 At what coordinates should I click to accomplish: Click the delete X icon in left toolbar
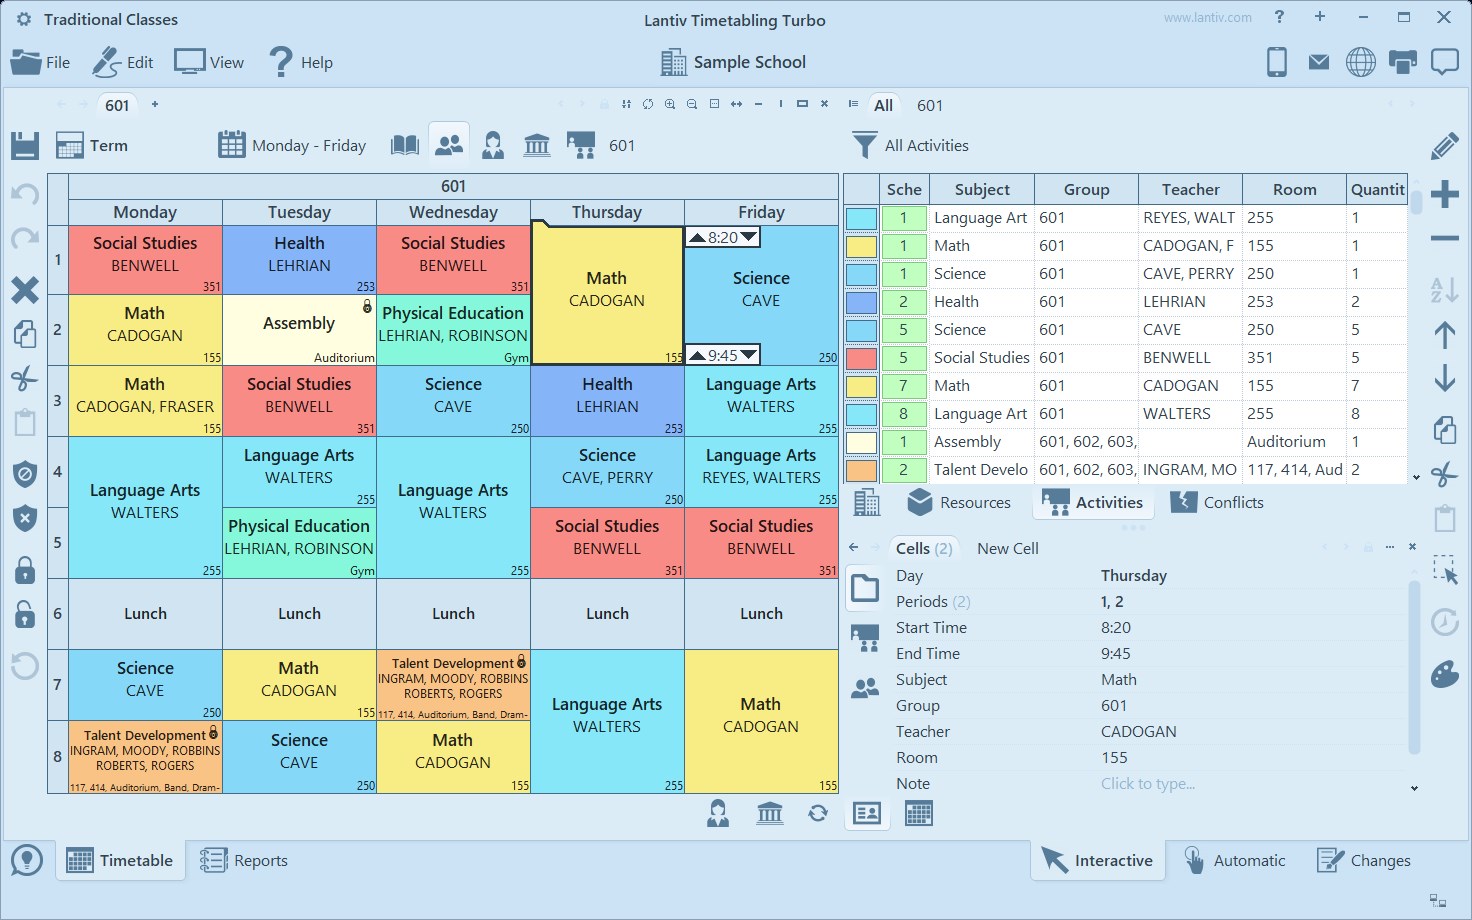[x=25, y=290]
